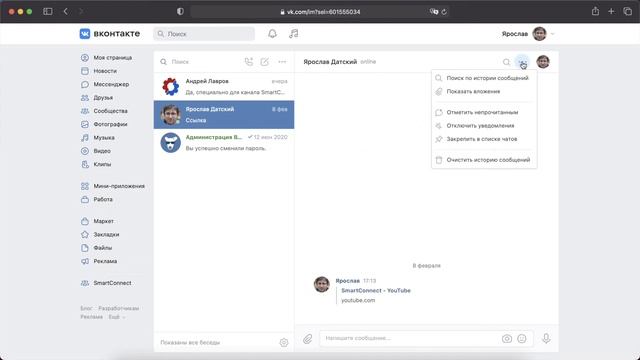The width and height of the screenshot is (640, 360).
Task: Click the Маркет sidebar icon
Action: (x=84, y=221)
